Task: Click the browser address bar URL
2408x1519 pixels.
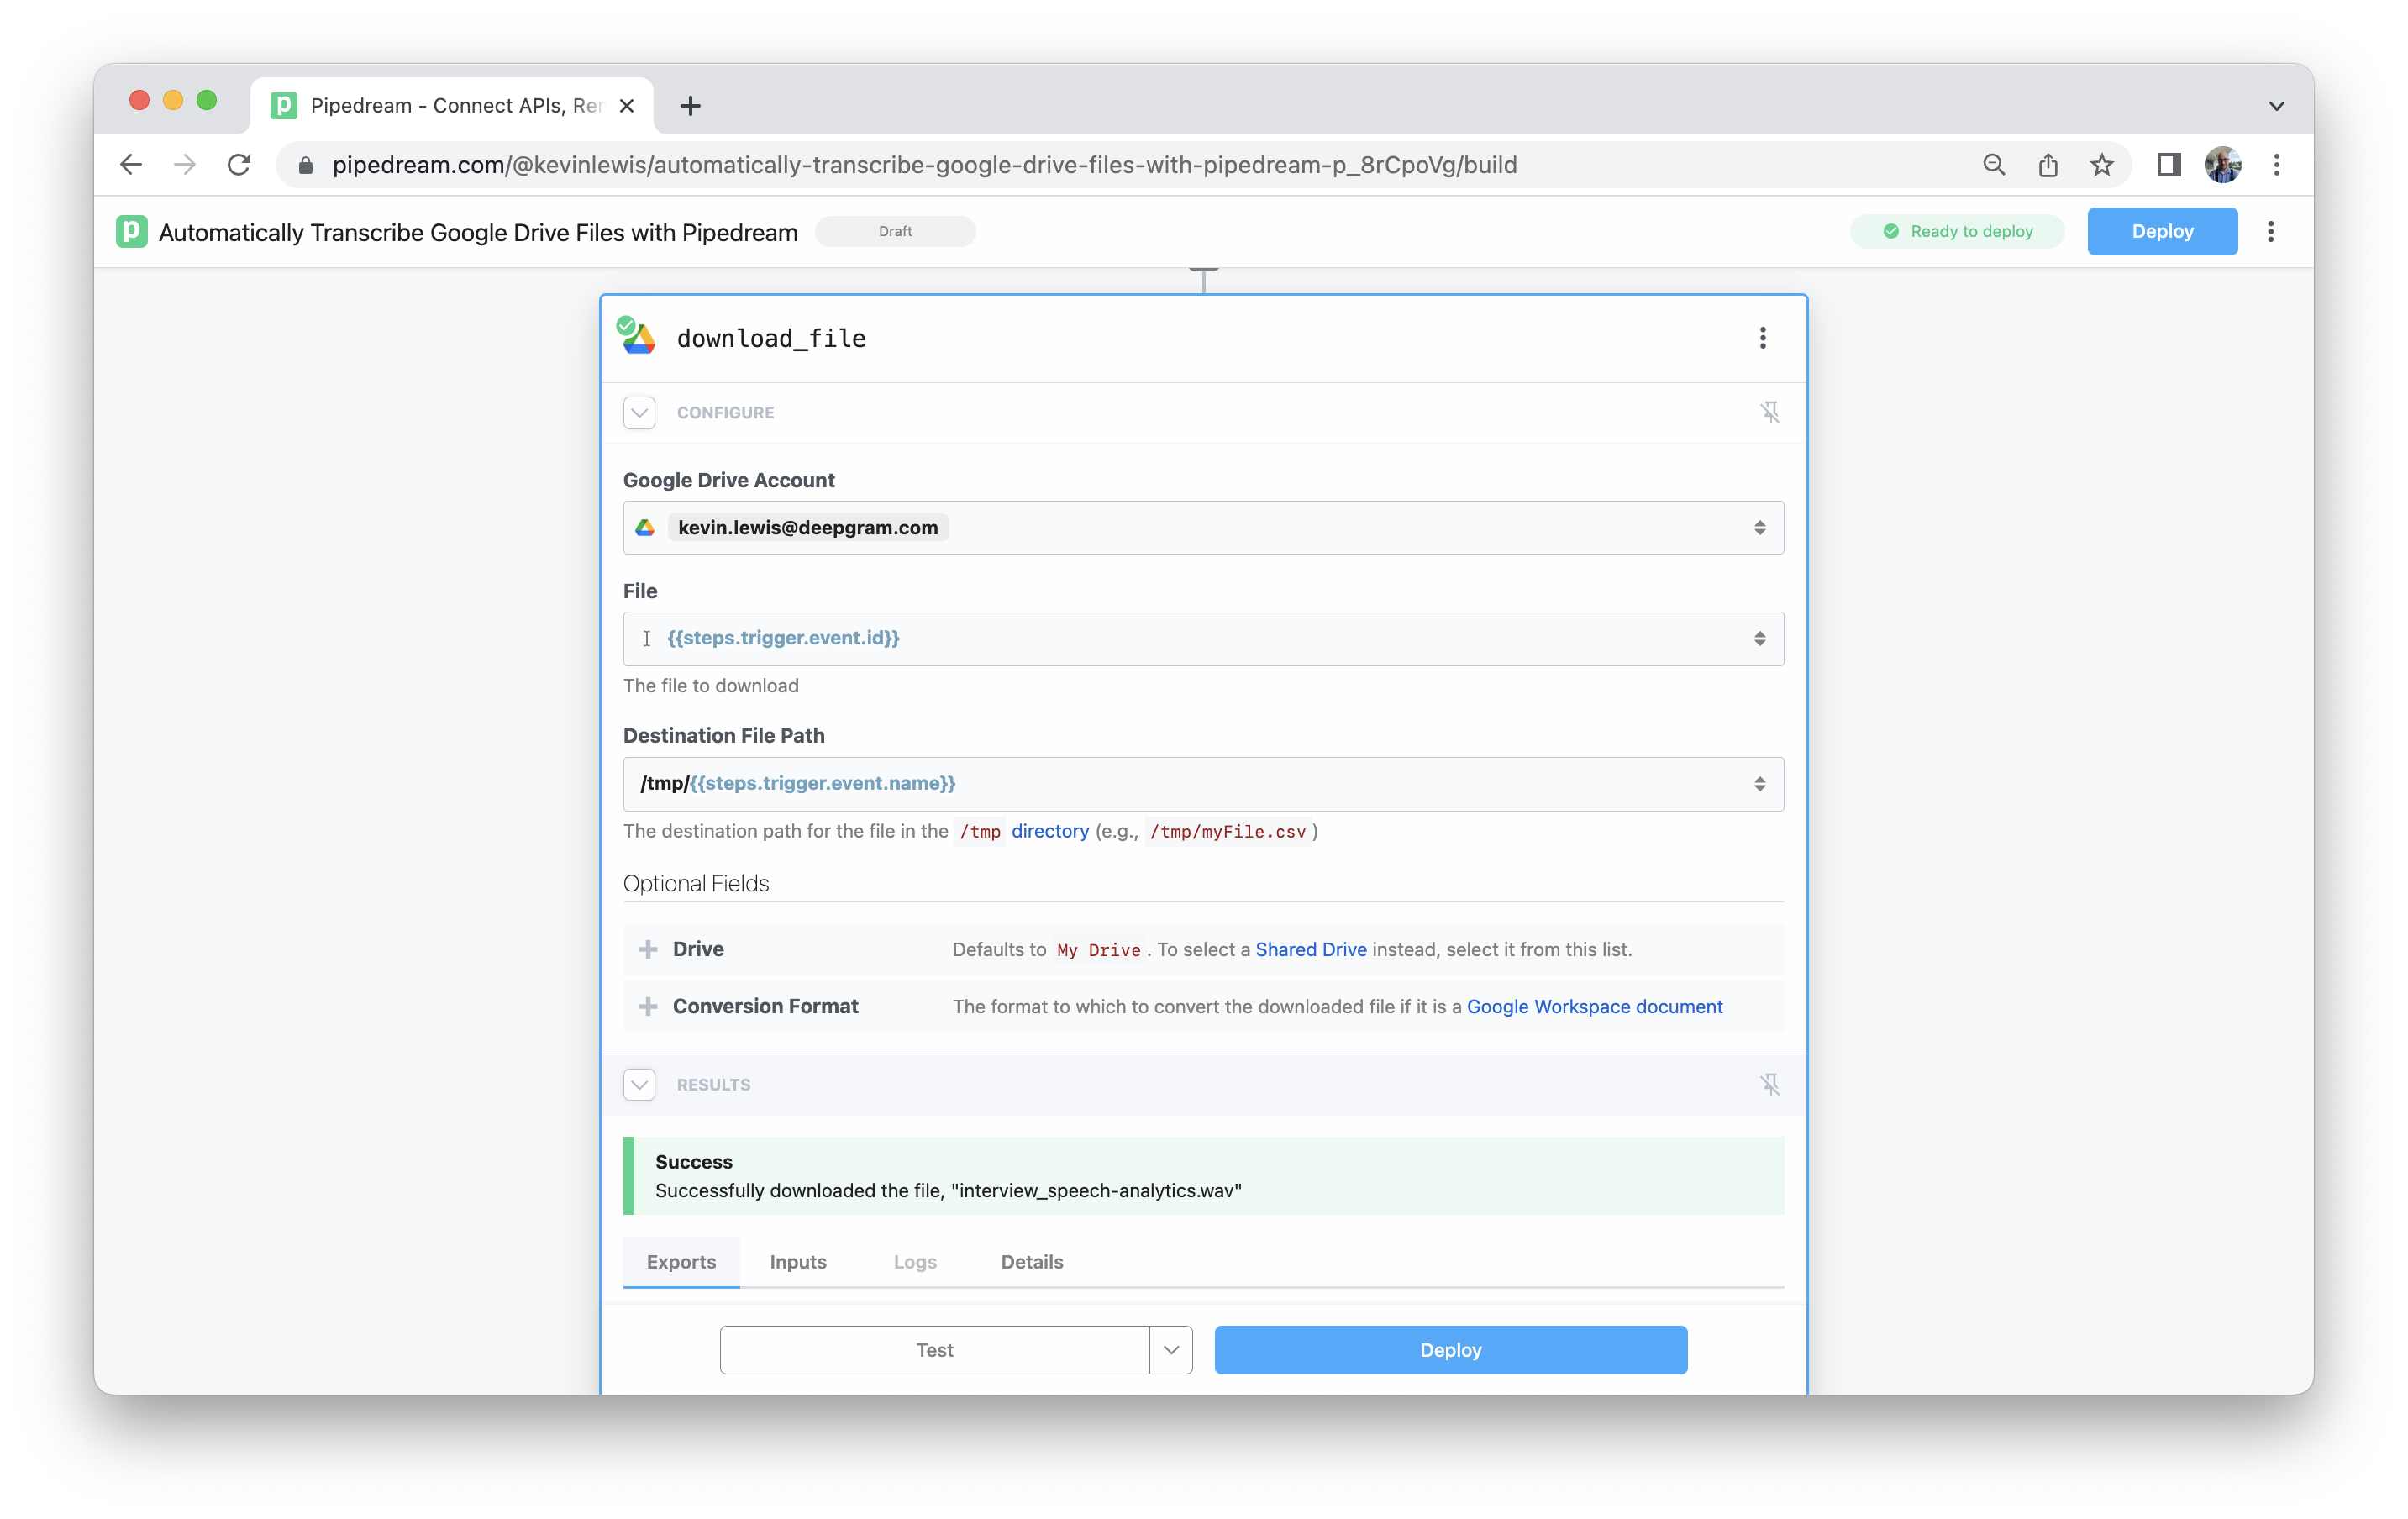Action: point(925,165)
